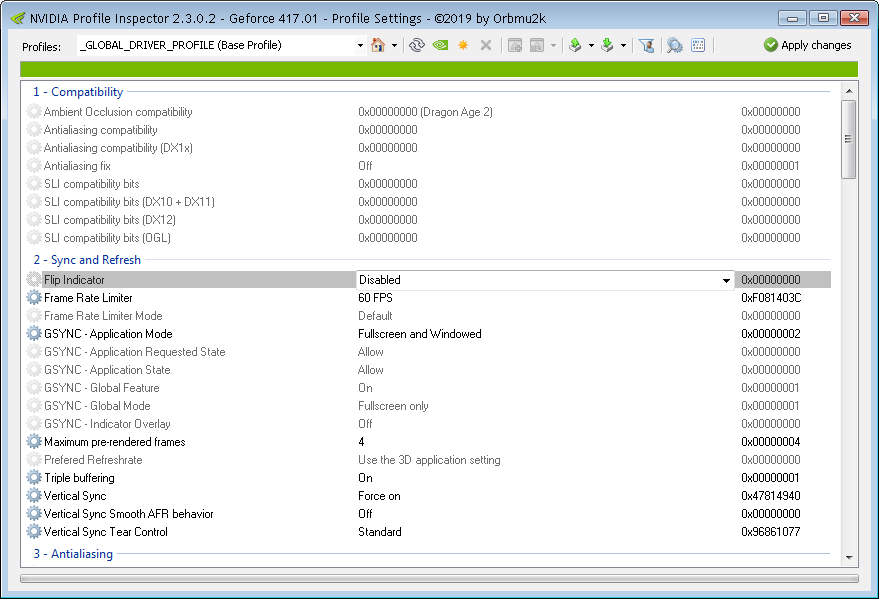Image resolution: width=879 pixels, height=599 pixels.
Task: Select the 1 - Compatibility group header
Action: [x=78, y=92]
